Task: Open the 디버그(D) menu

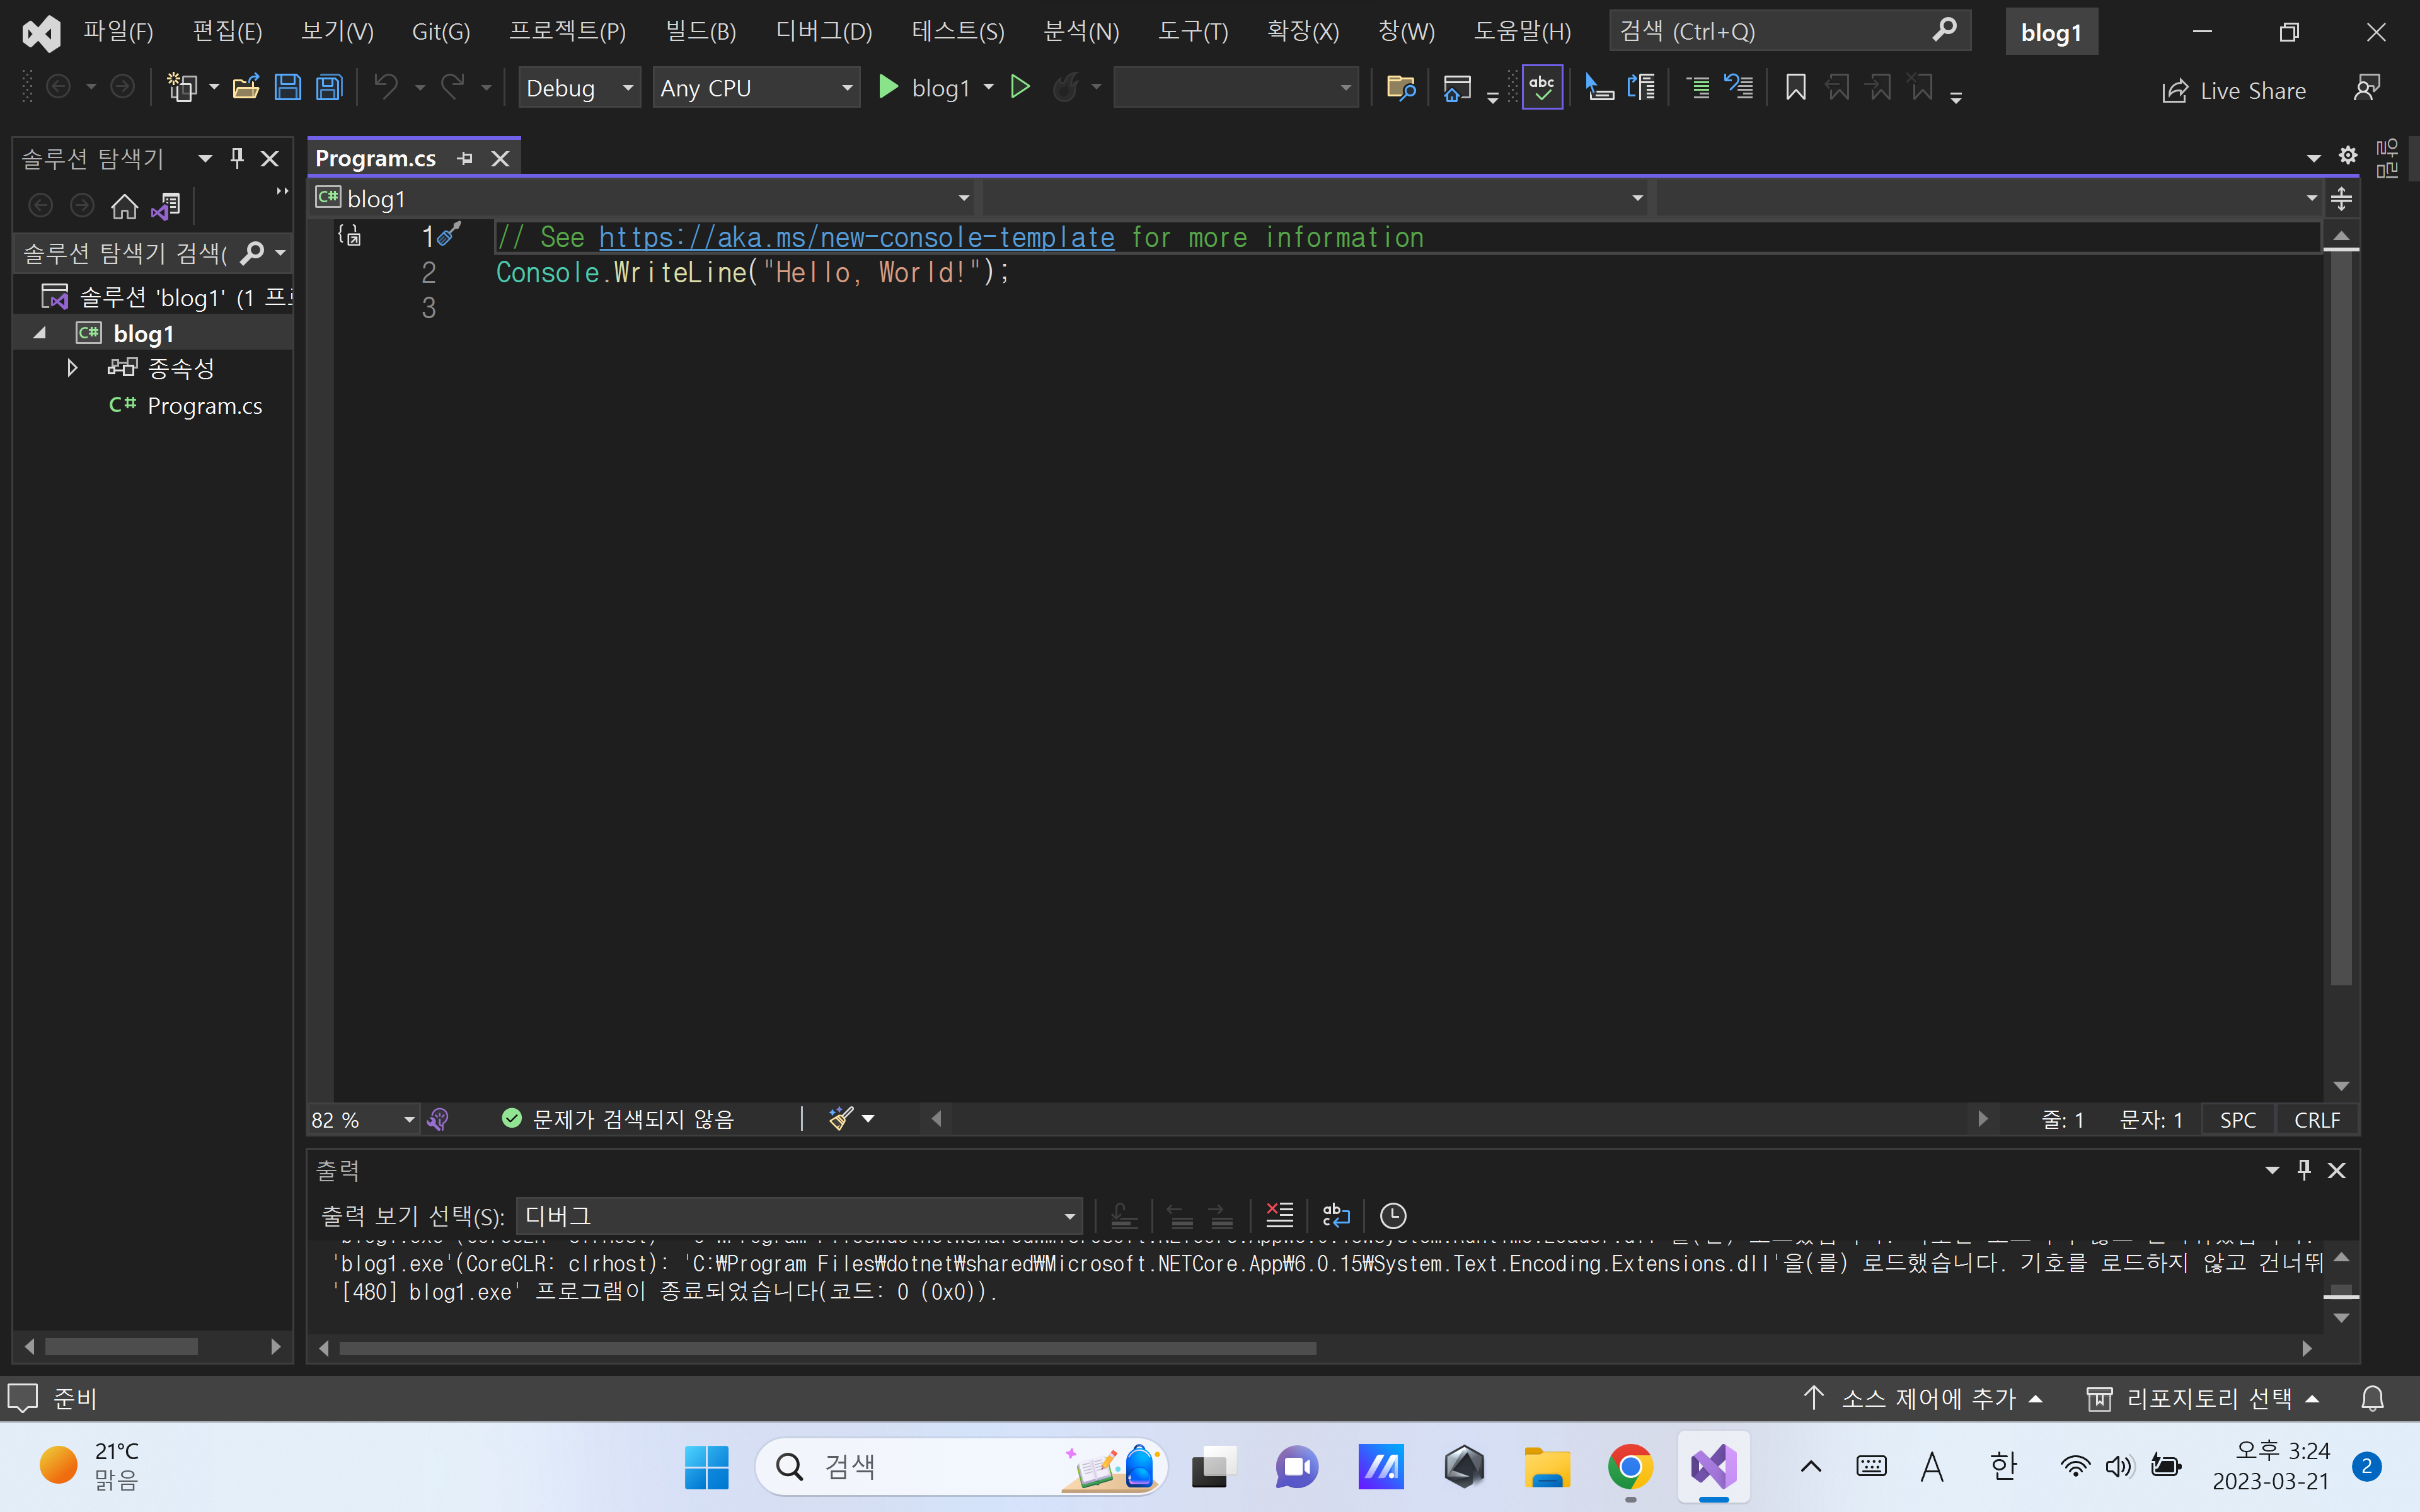Action: pyautogui.click(x=823, y=31)
